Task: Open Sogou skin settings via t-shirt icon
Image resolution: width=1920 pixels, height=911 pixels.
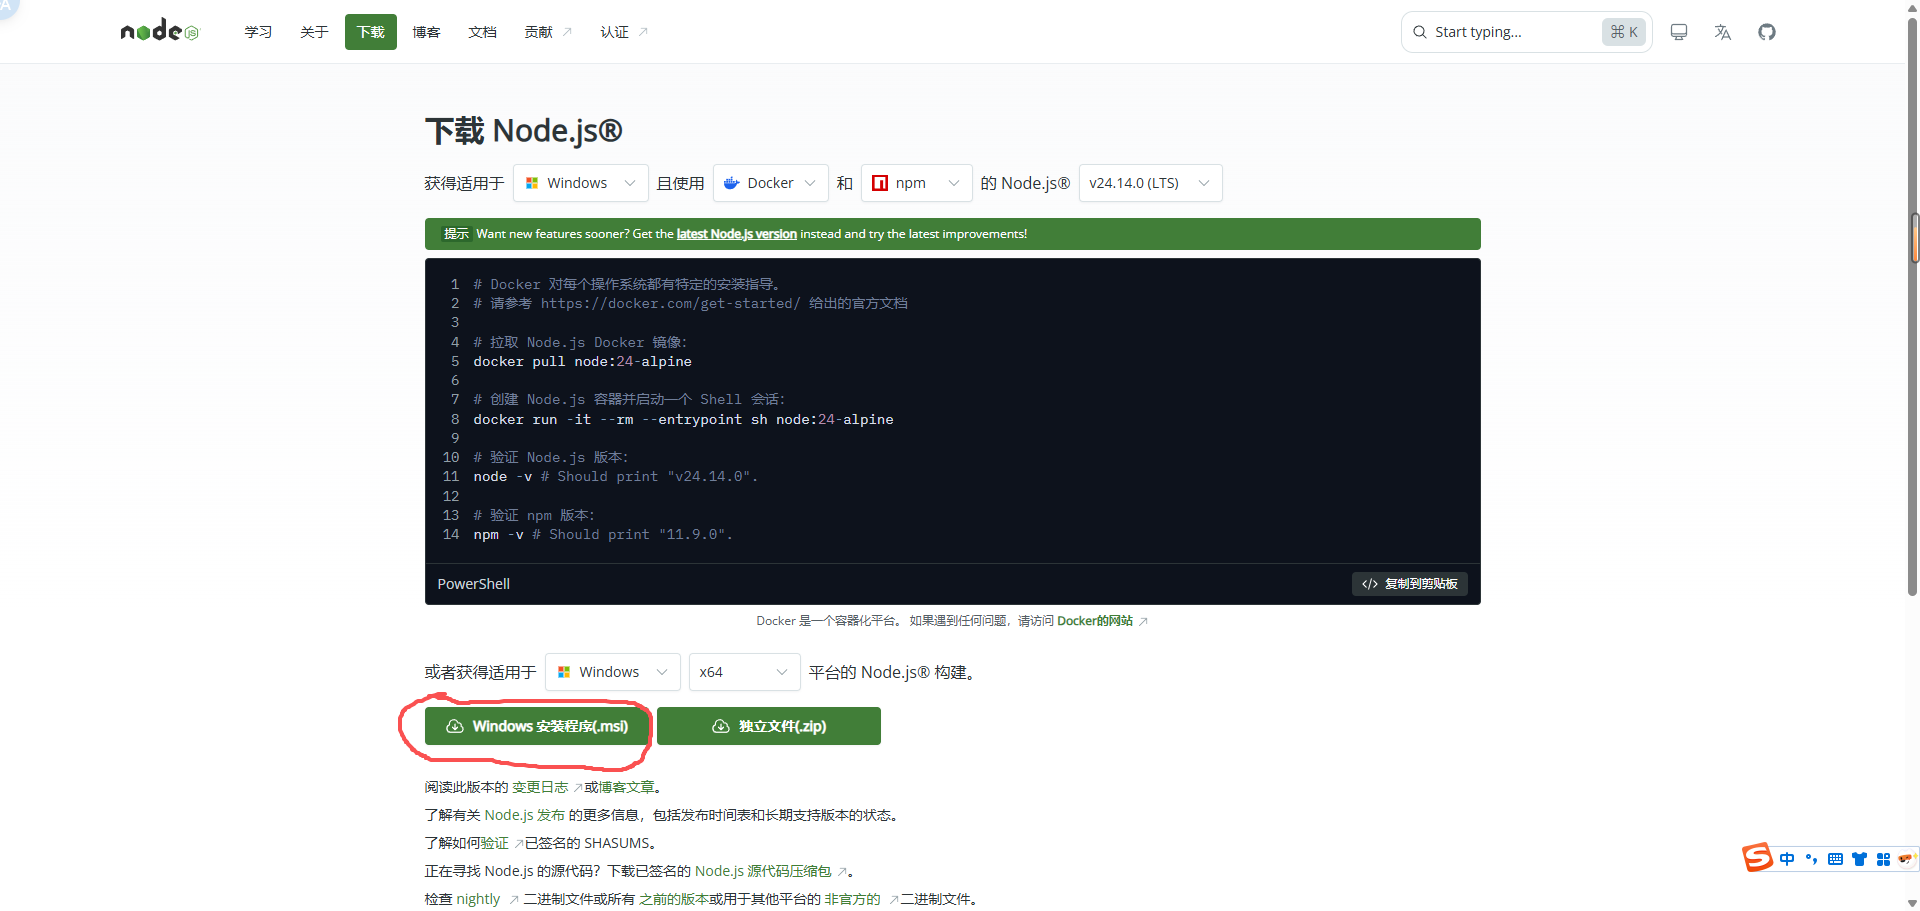Action: (1860, 859)
